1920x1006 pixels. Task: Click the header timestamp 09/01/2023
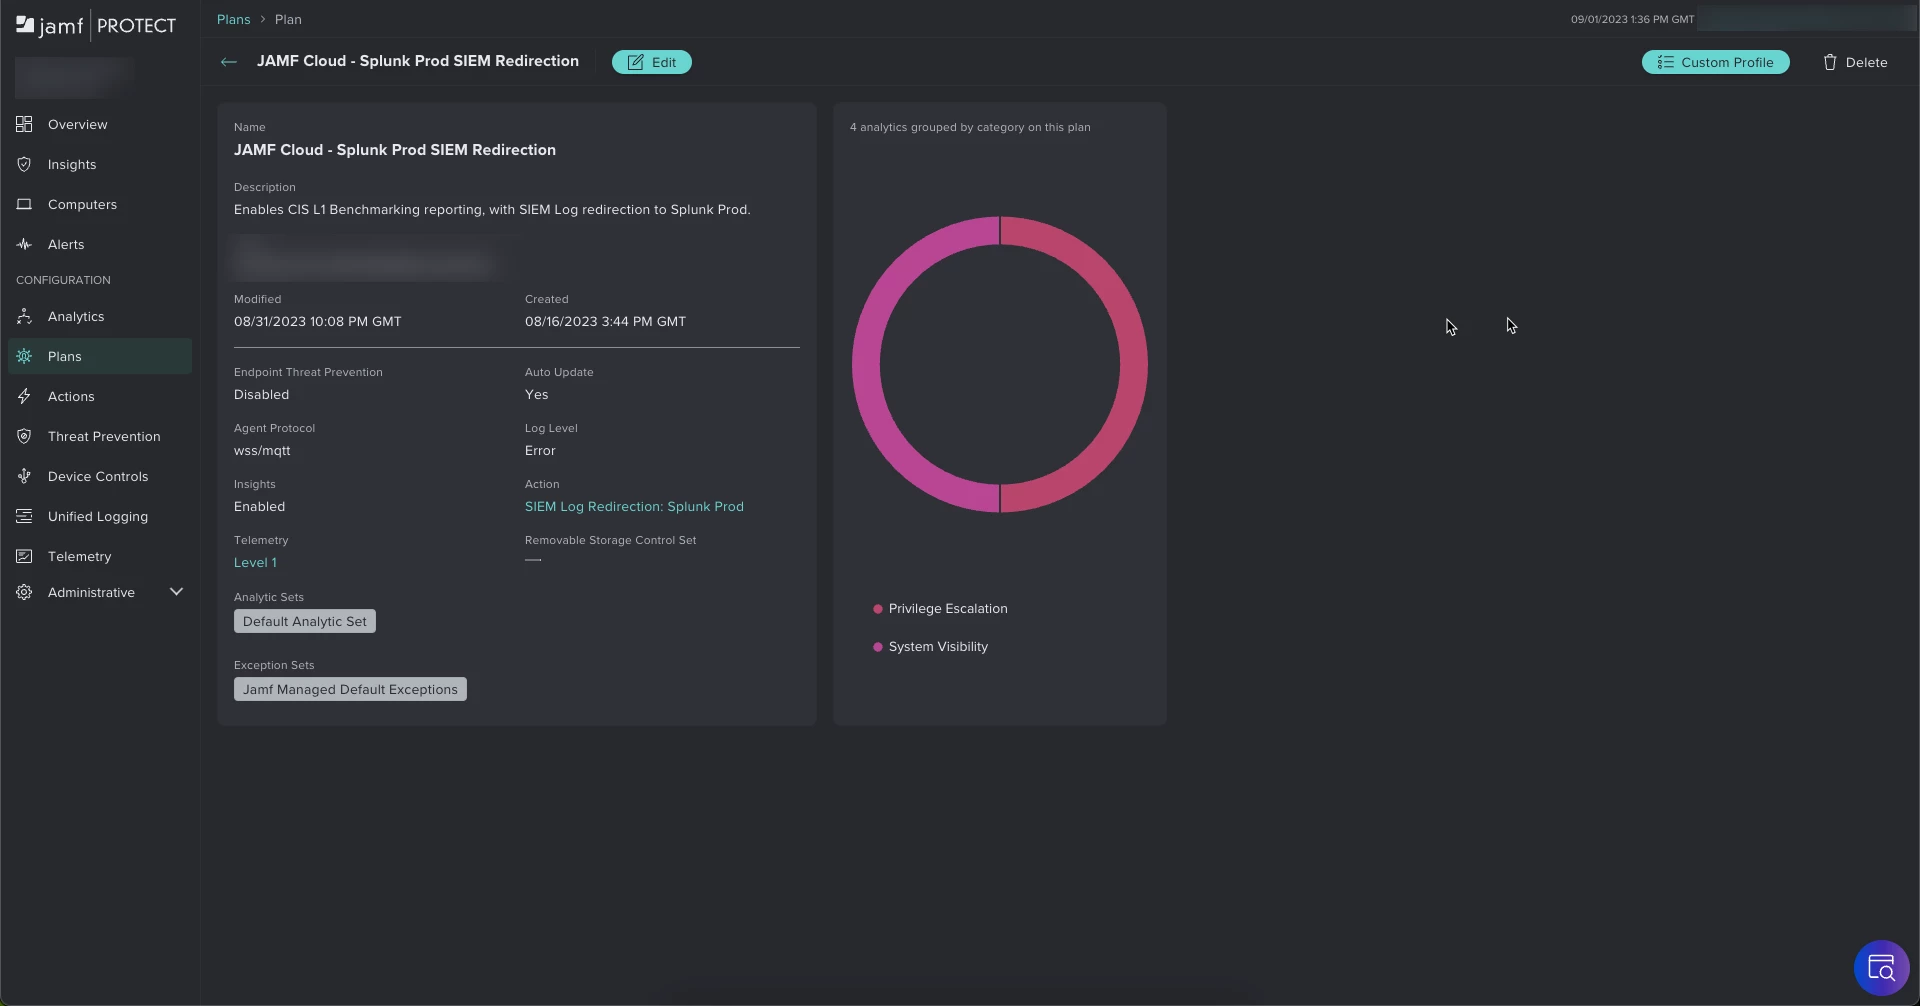pyautogui.click(x=1632, y=19)
